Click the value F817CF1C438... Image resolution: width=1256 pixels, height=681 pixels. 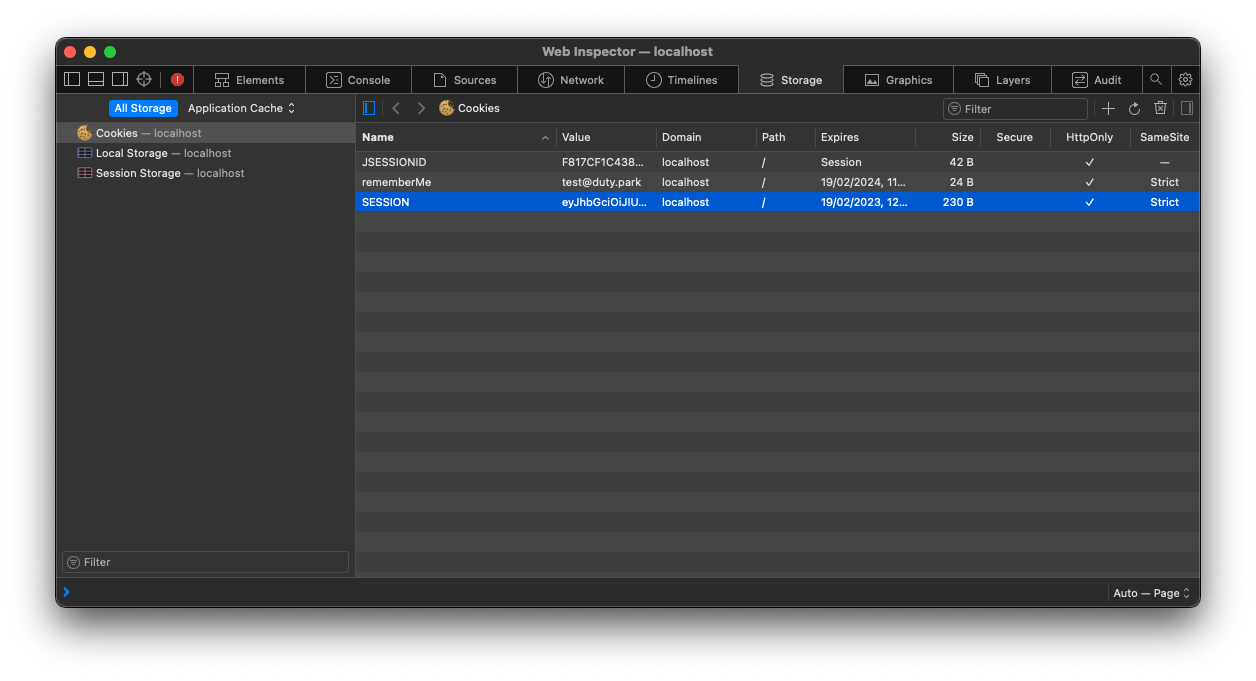coord(603,162)
